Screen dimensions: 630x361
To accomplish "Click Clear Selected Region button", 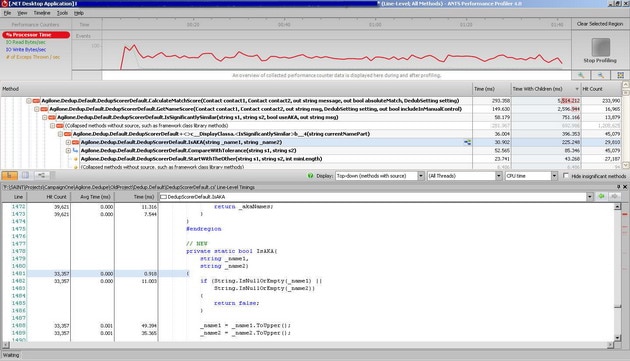I will pyautogui.click(x=600, y=24).
